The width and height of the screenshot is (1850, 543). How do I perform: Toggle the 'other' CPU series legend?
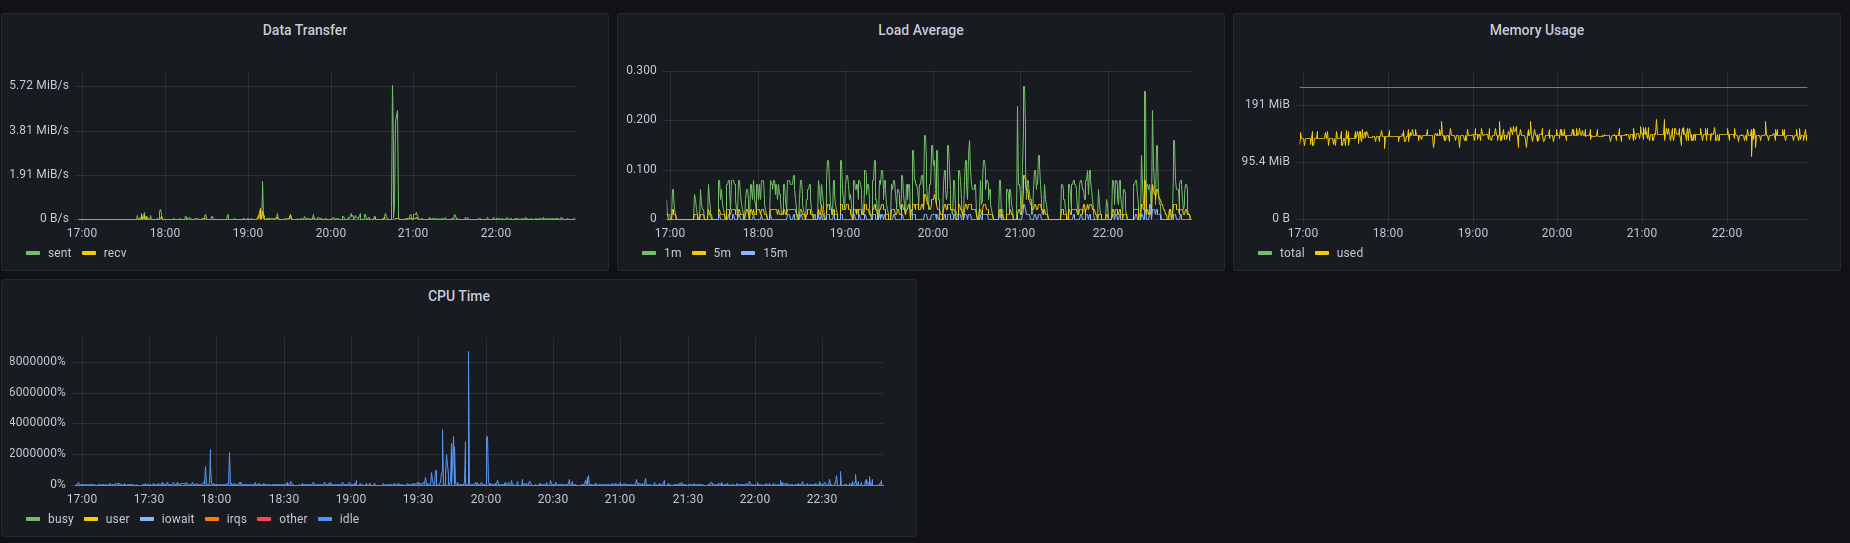293,519
